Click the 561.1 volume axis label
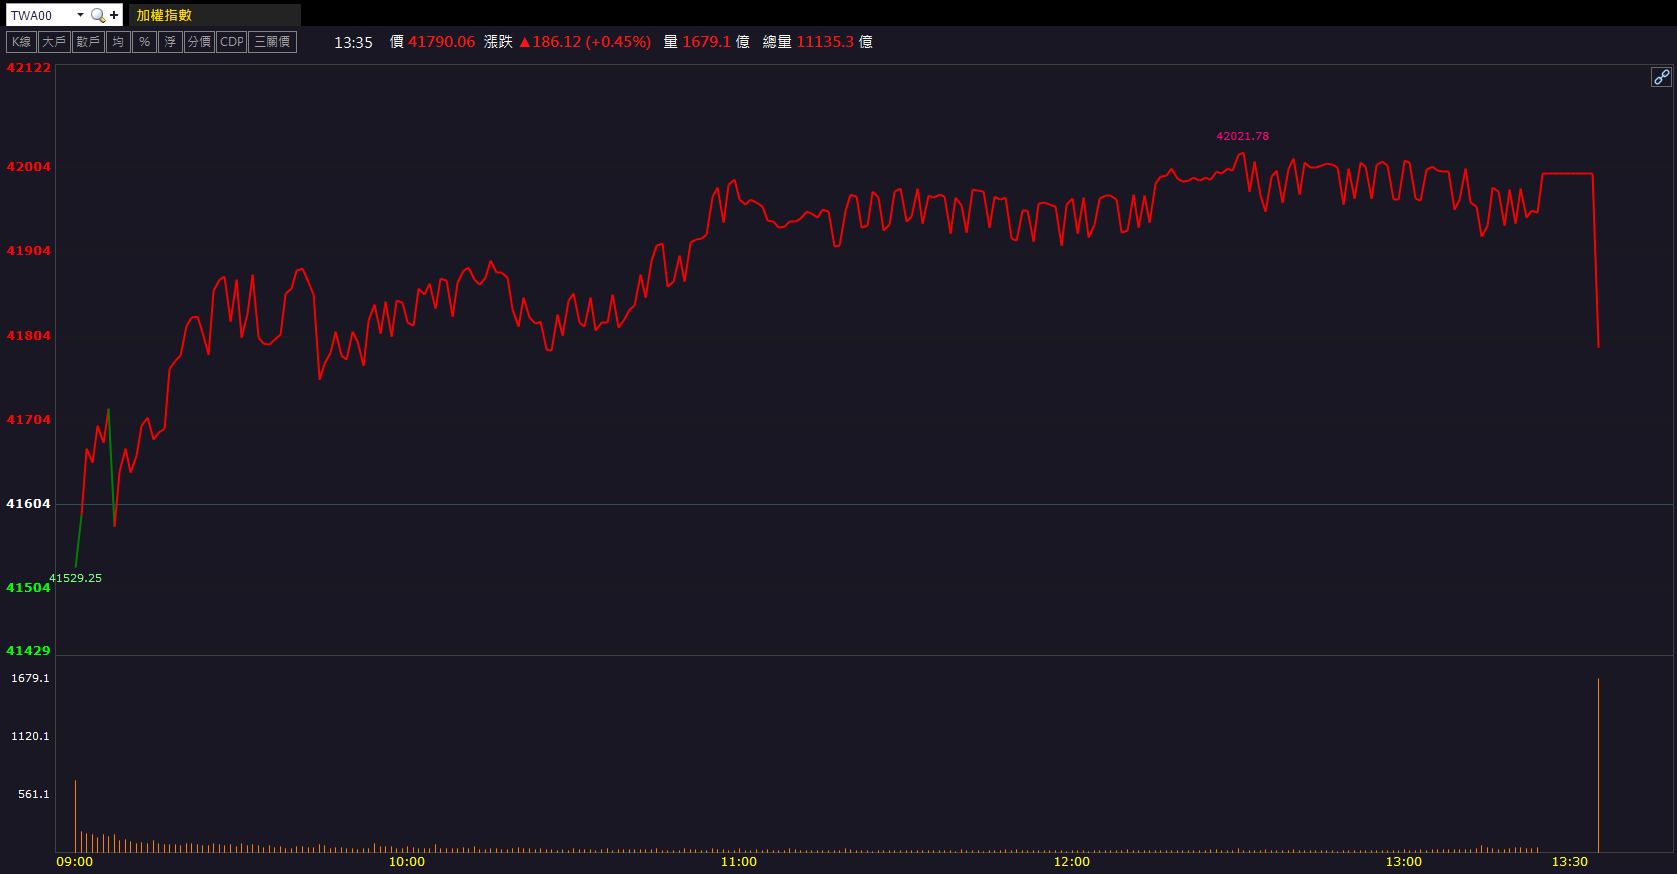Screen dimensions: 1677x874 [33, 794]
